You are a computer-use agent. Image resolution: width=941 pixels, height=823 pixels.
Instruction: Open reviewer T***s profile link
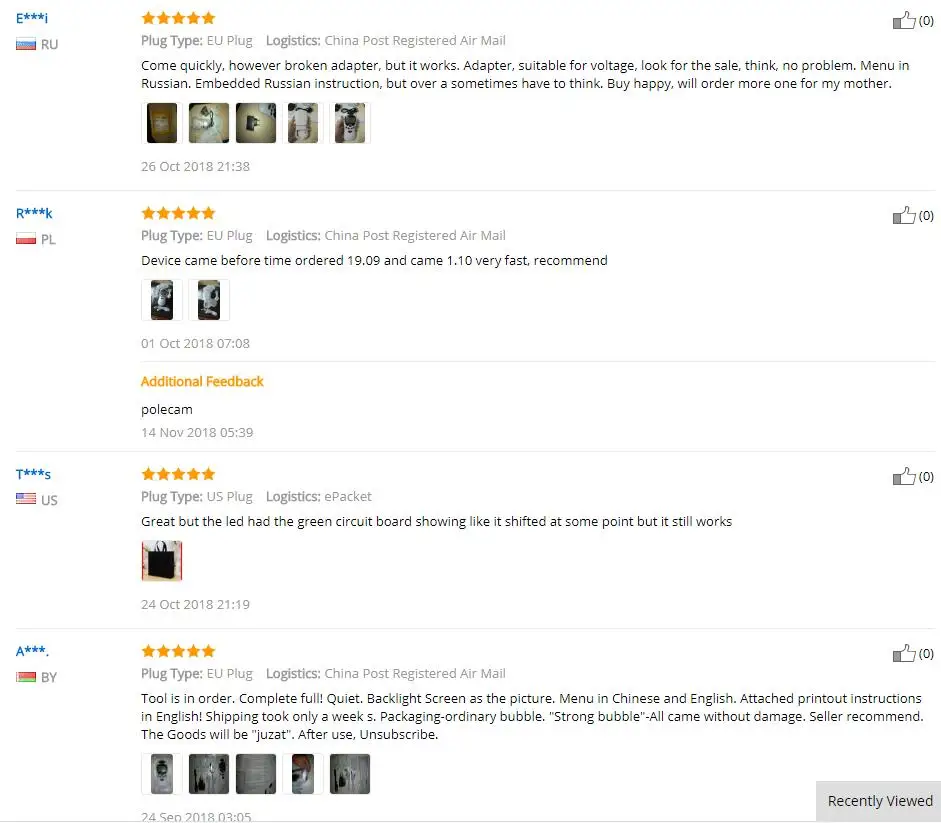tap(34, 474)
